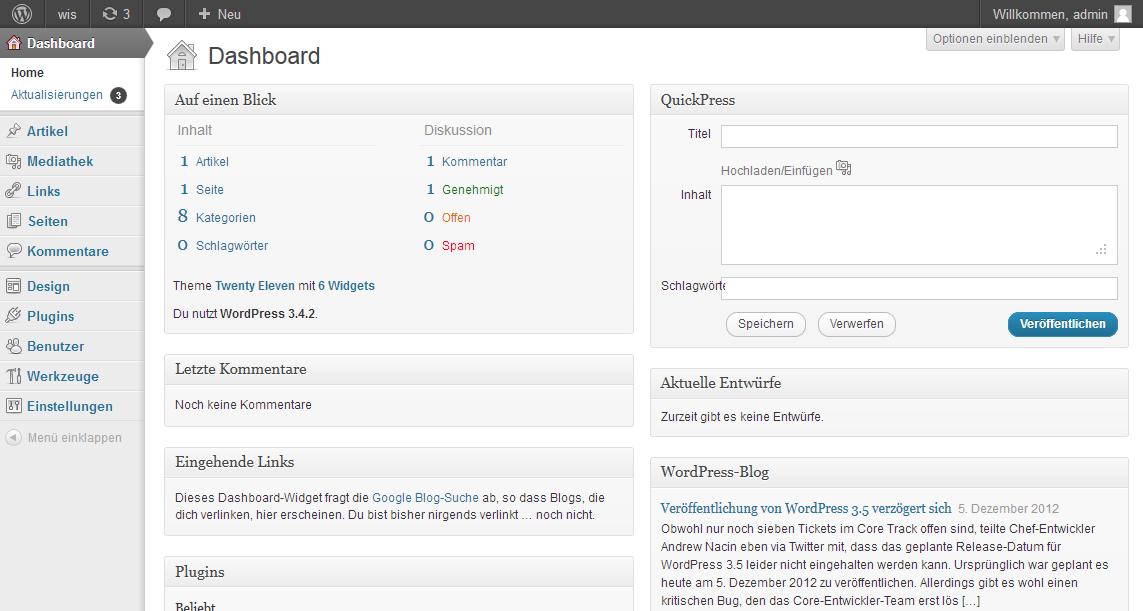
Task: Click the text 'Noch keine Kommentare'
Action: point(243,405)
